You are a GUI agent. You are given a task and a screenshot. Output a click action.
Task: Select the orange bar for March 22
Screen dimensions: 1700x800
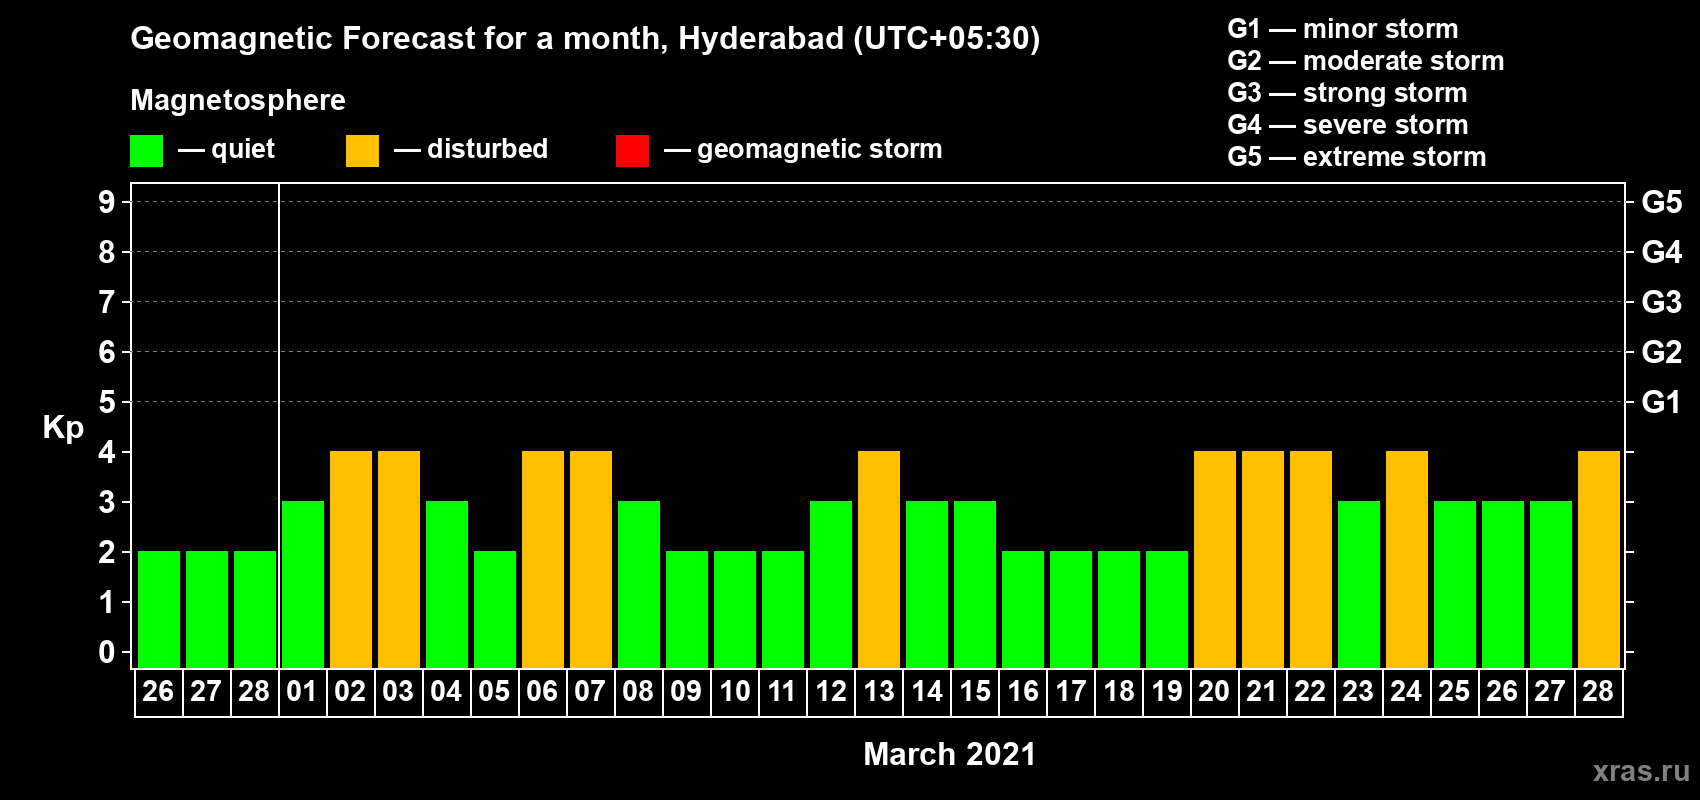pos(1311,559)
